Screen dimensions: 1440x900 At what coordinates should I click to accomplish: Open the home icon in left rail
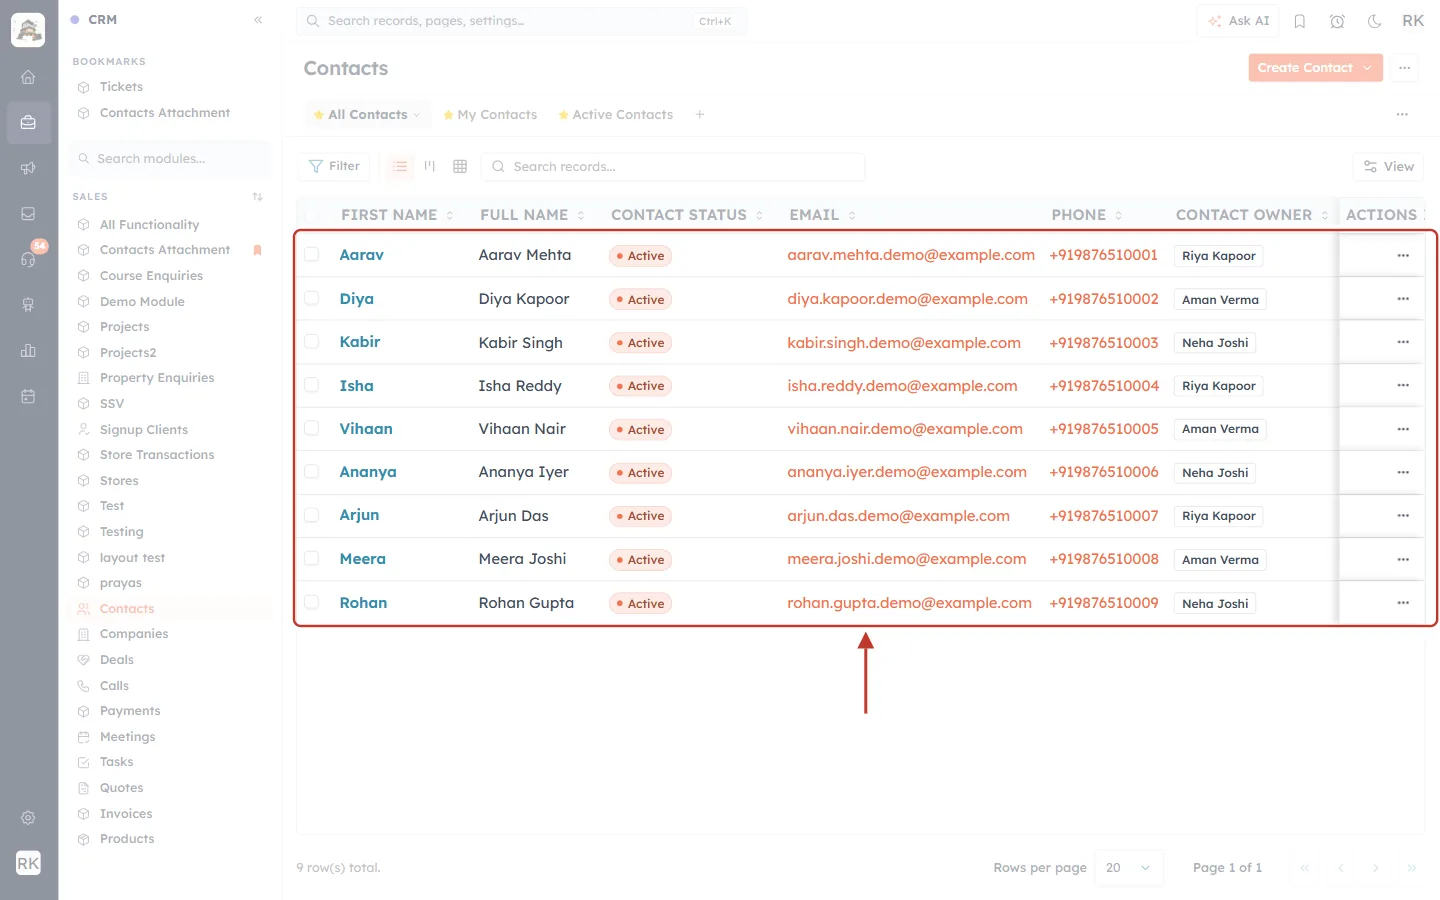[x=28, y=77]
